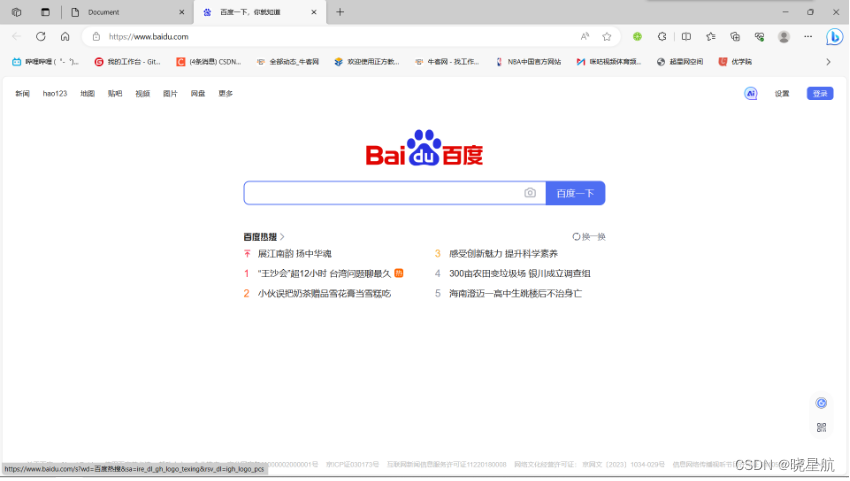Open 哔哩哔哩 bookmark
The height and width of the screenshot is (481, 850).
pyautogui.click(x=45, y=62)
